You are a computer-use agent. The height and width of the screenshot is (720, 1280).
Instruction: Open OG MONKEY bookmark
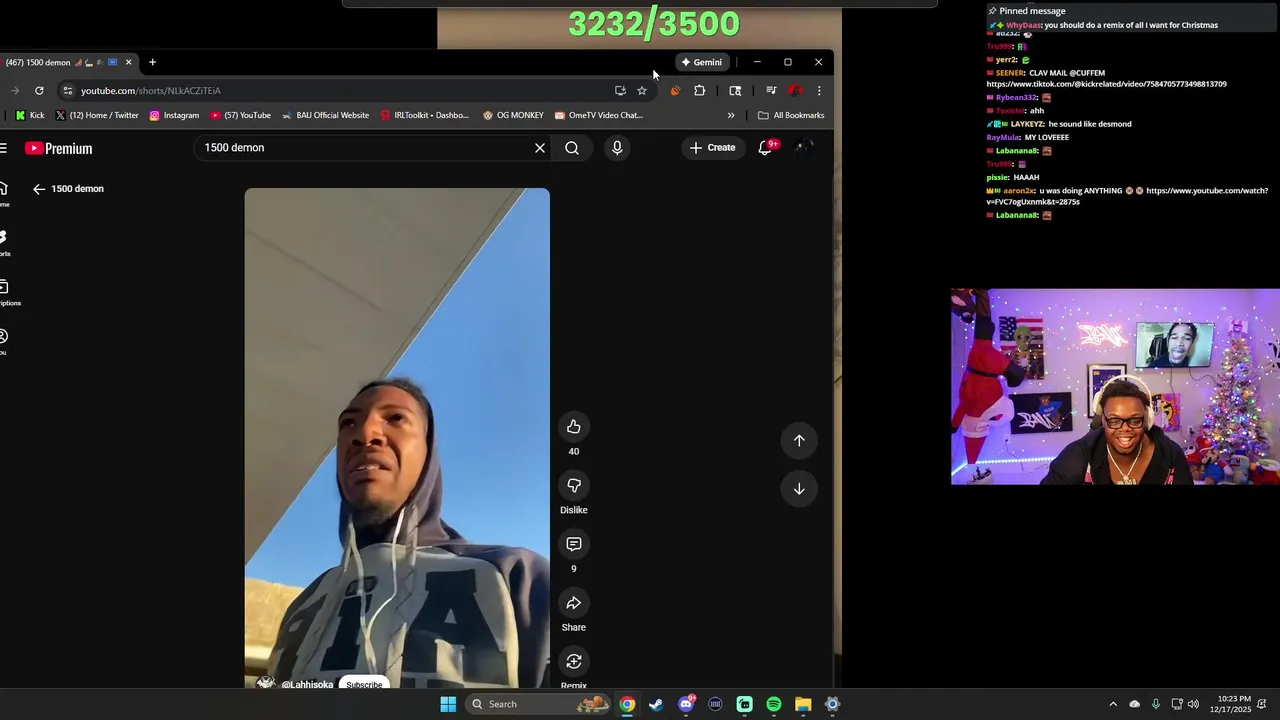(513, 115)
